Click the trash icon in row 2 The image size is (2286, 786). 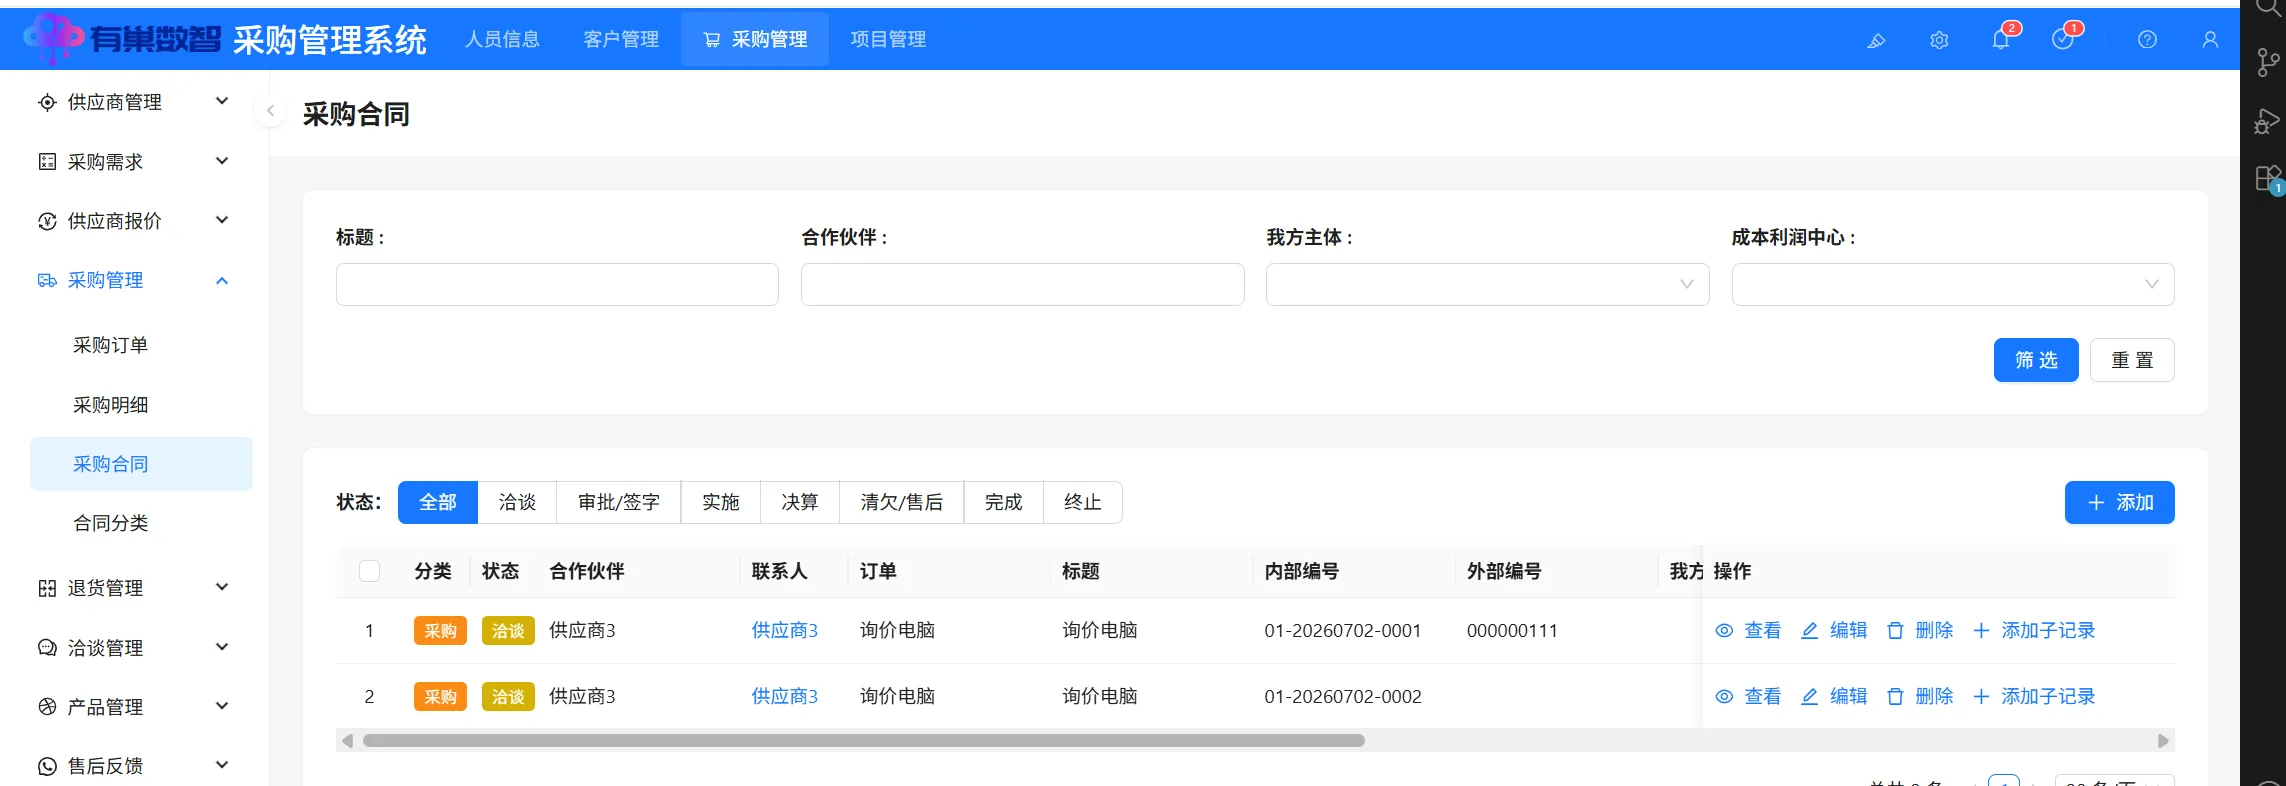[x=1895, y=697]
